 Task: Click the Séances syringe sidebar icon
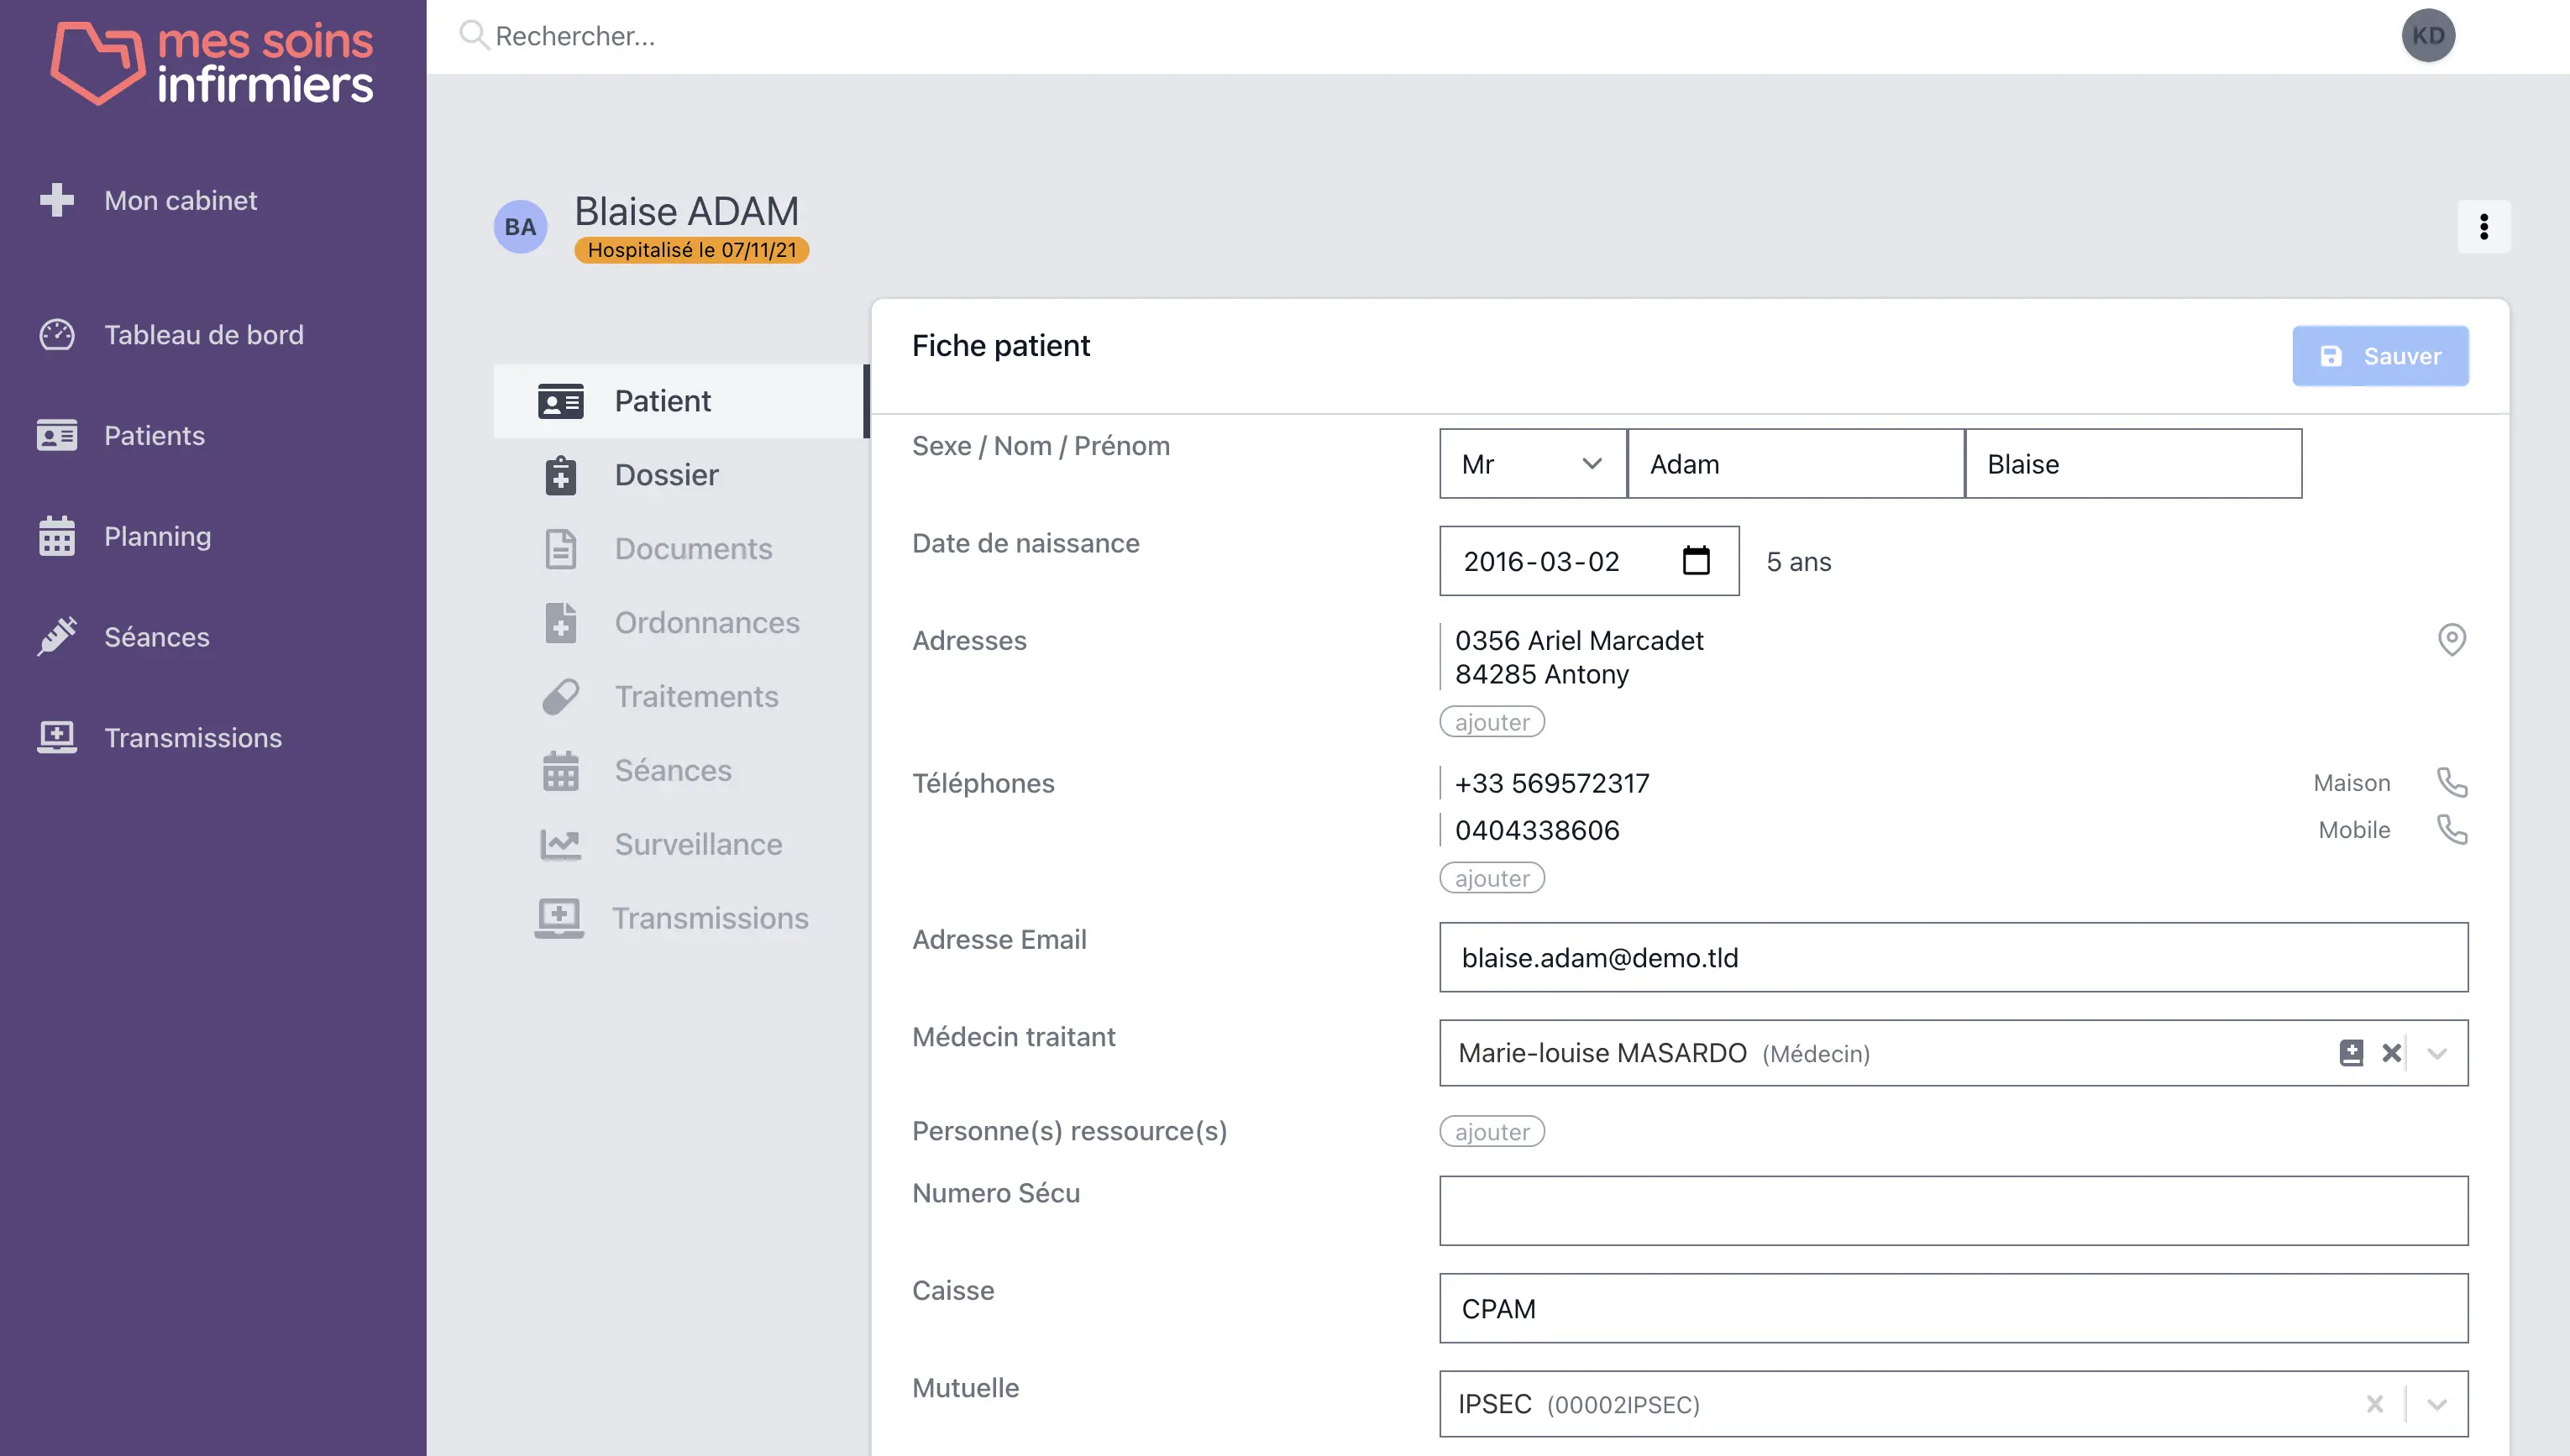coord(57,636)
